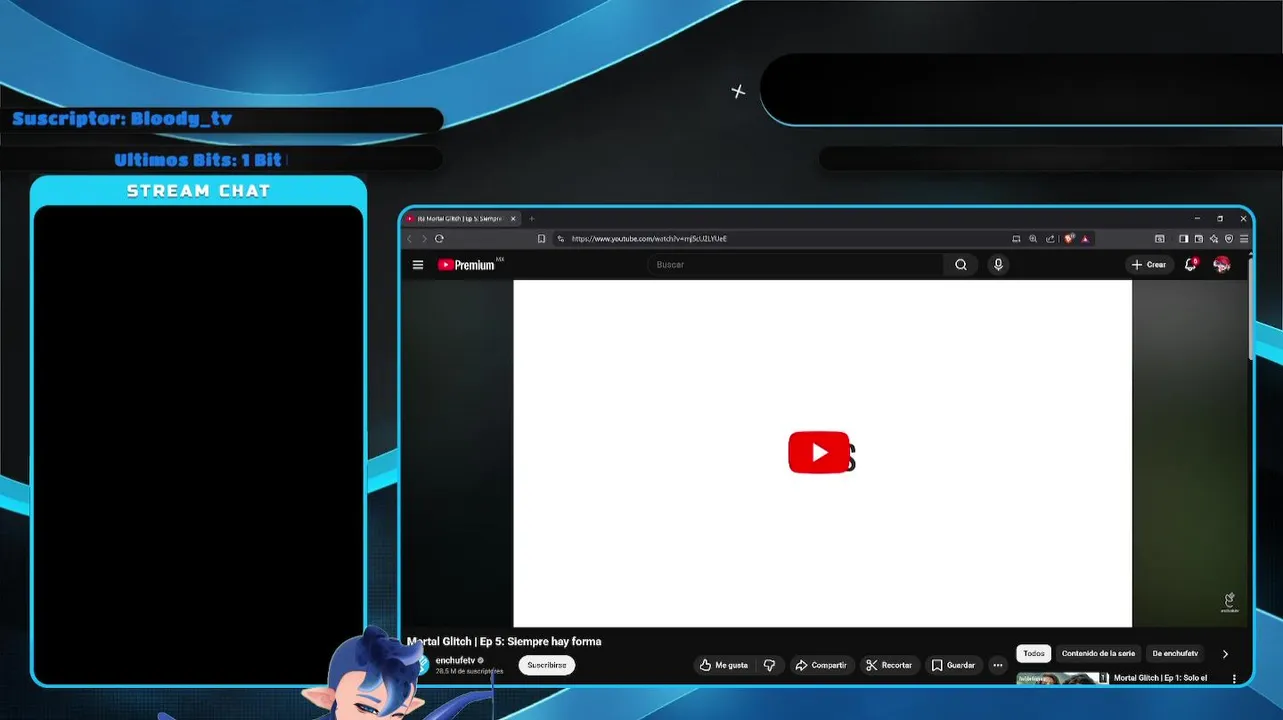Show next filter chips with arrow

click(1225, 654)
